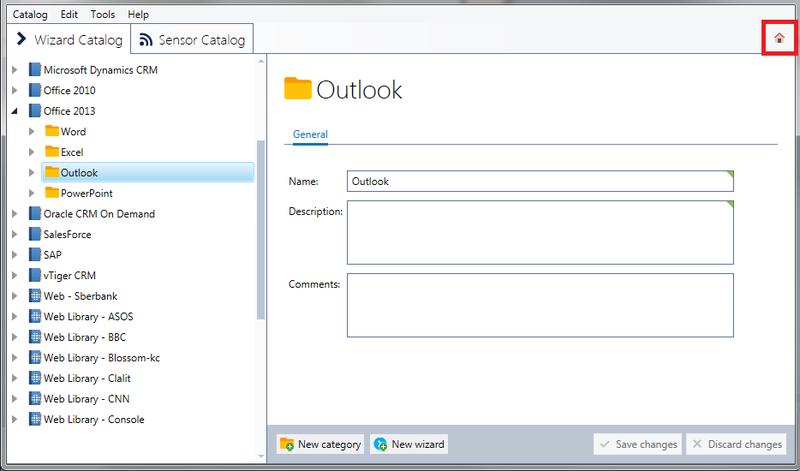Click the SAP book icon

pos(35,255)
